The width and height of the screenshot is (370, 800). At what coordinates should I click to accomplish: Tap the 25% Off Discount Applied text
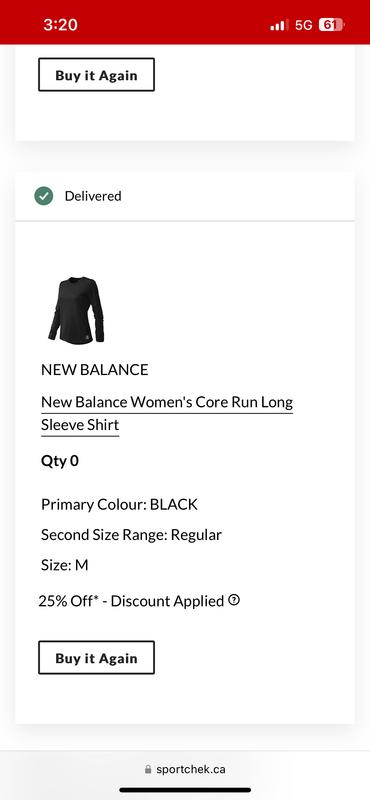click(x=131, y=601)
